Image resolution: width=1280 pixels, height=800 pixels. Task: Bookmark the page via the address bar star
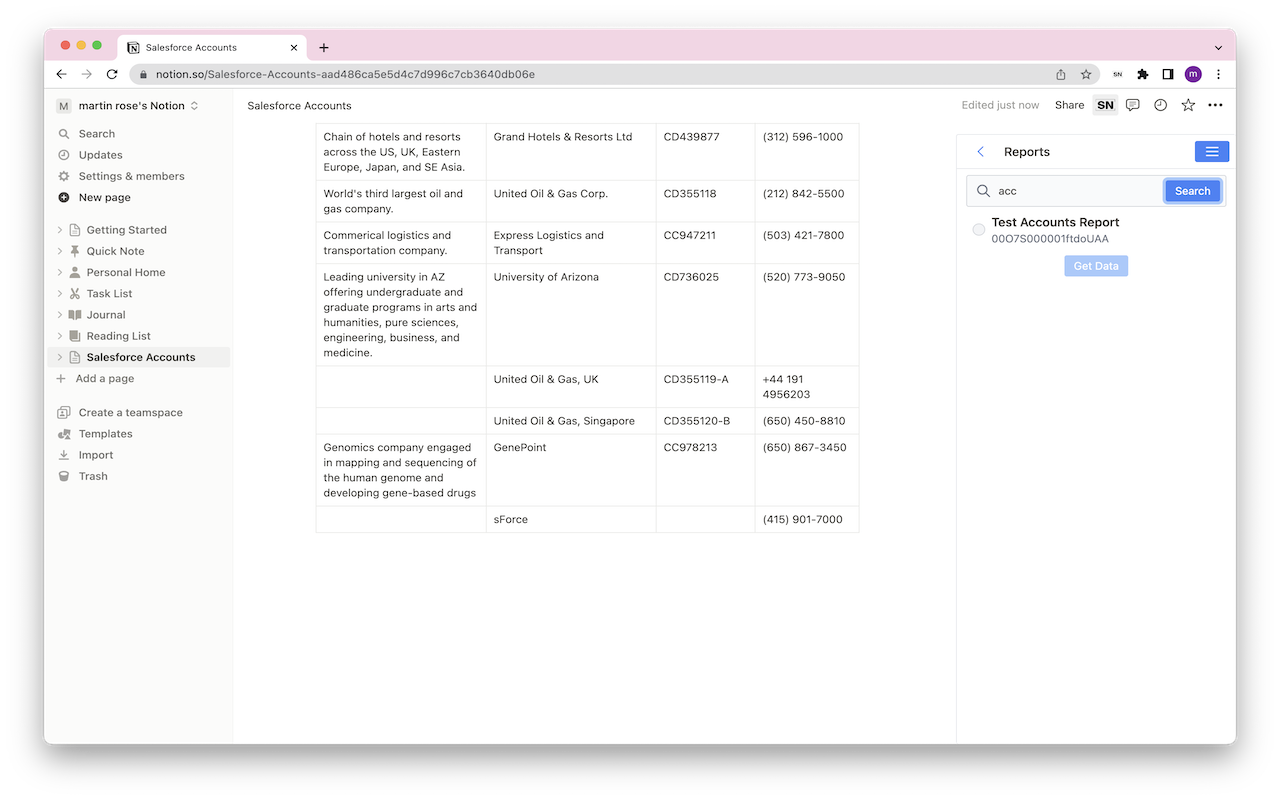click(x=1086, y=74)
